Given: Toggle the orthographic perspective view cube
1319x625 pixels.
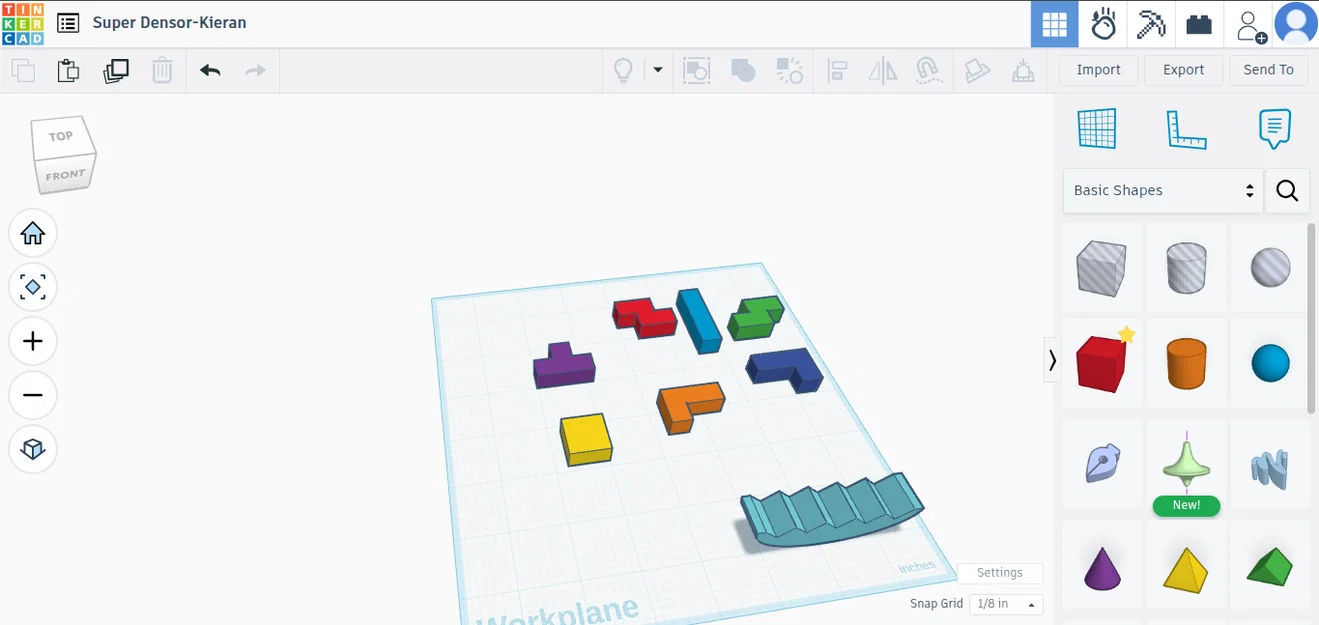Looking at the screenshot, I should tap(33, 450).
